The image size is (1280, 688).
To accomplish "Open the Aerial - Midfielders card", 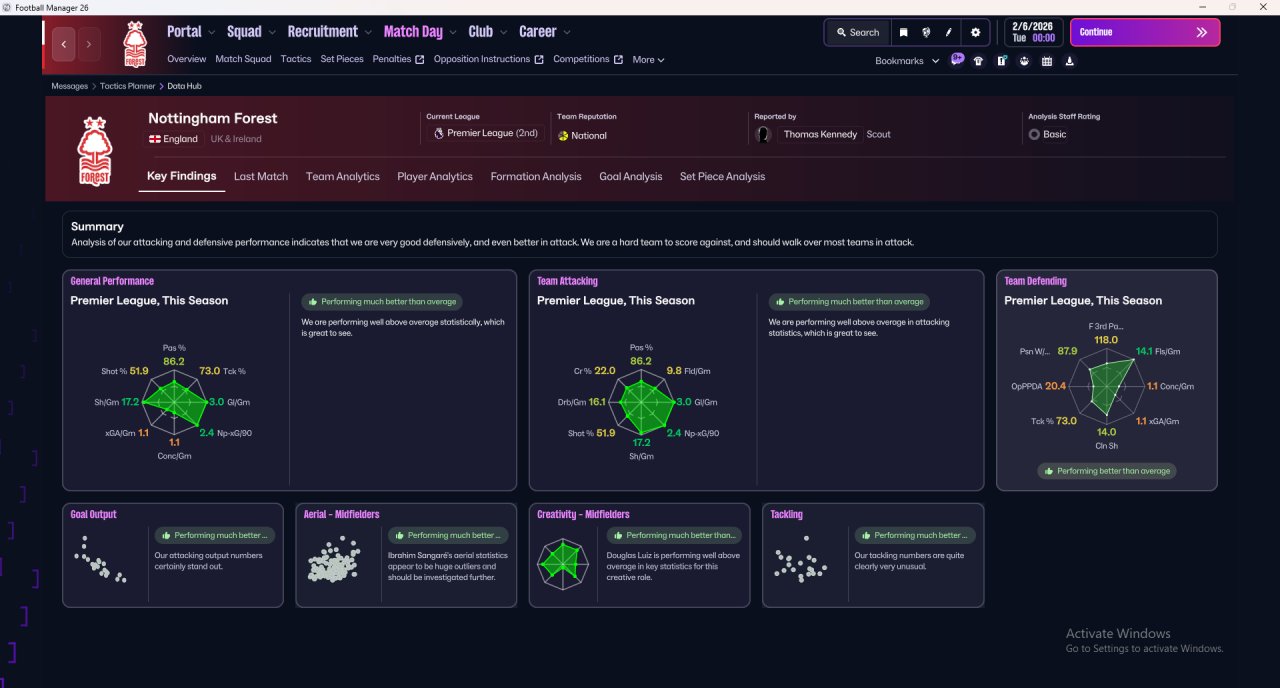I will pyautogui.click(x=406, y=555).
